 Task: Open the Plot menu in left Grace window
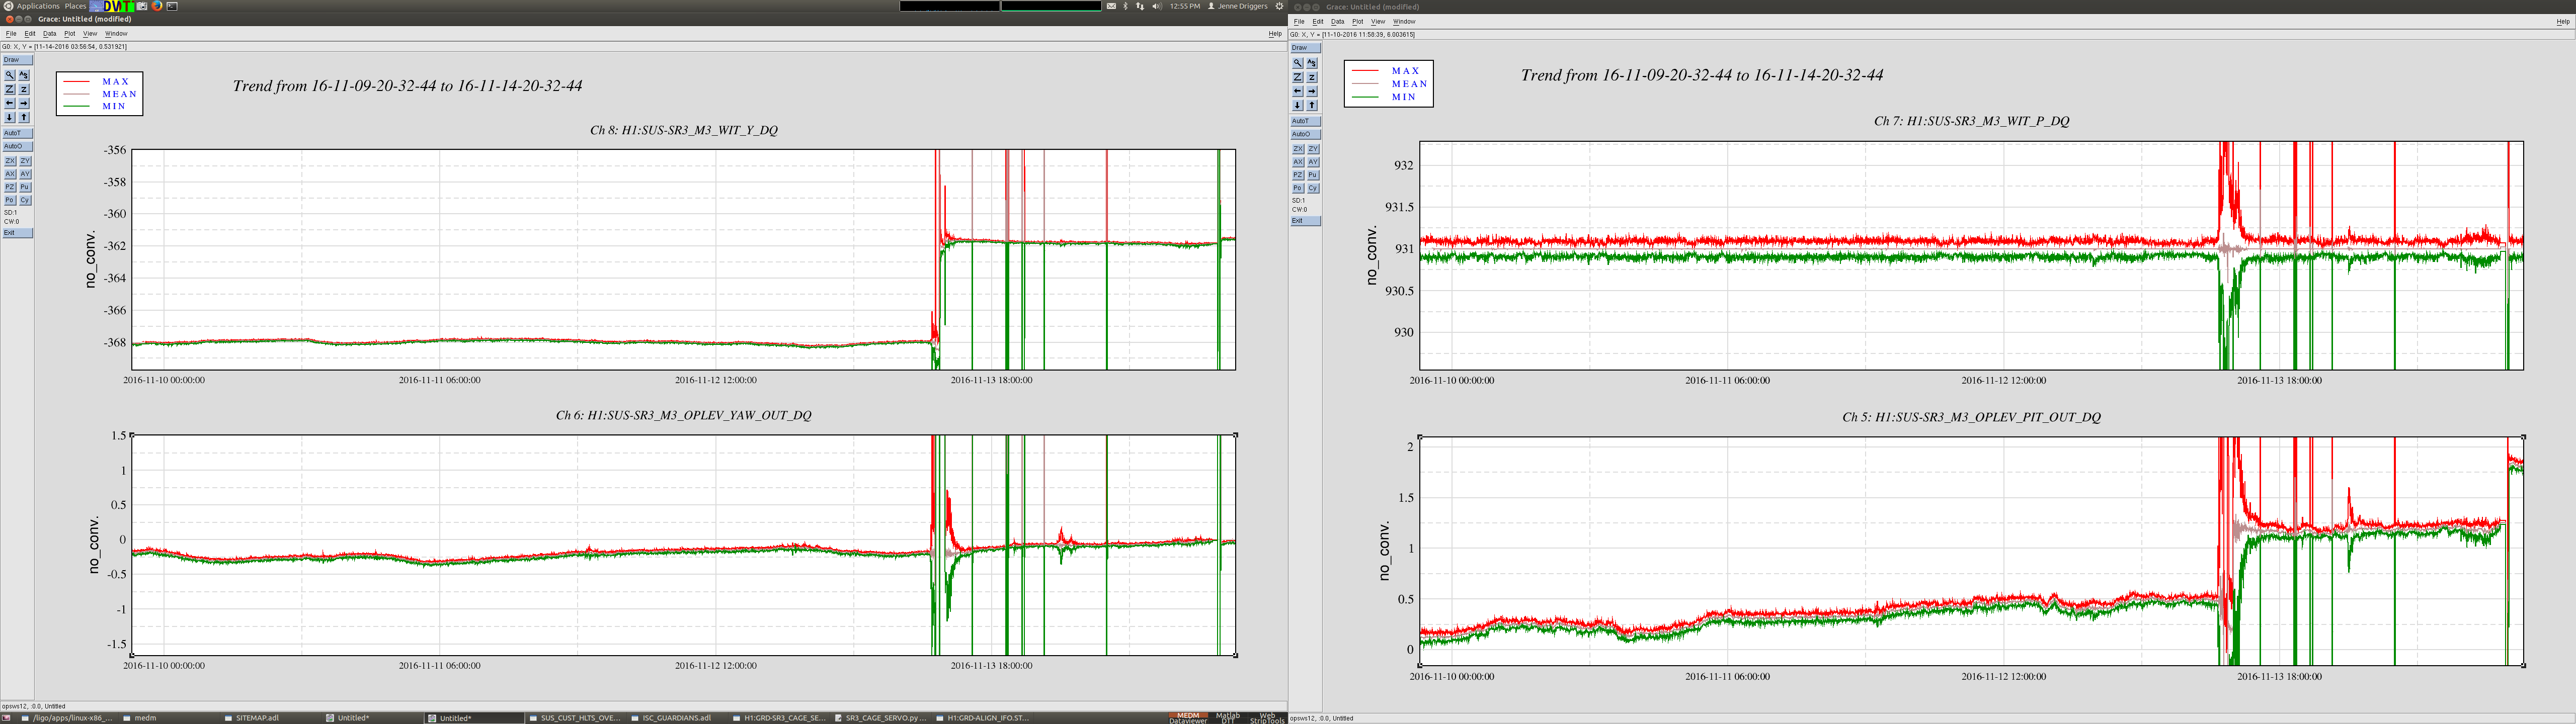[x=70, y=34]
